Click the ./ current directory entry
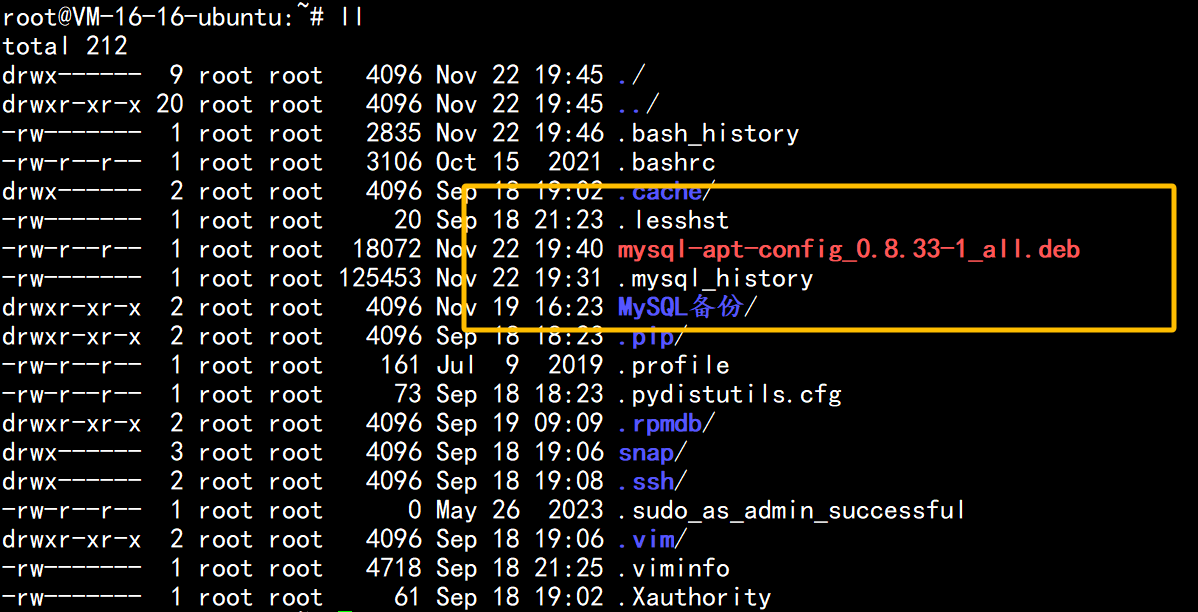 [632, 76]
